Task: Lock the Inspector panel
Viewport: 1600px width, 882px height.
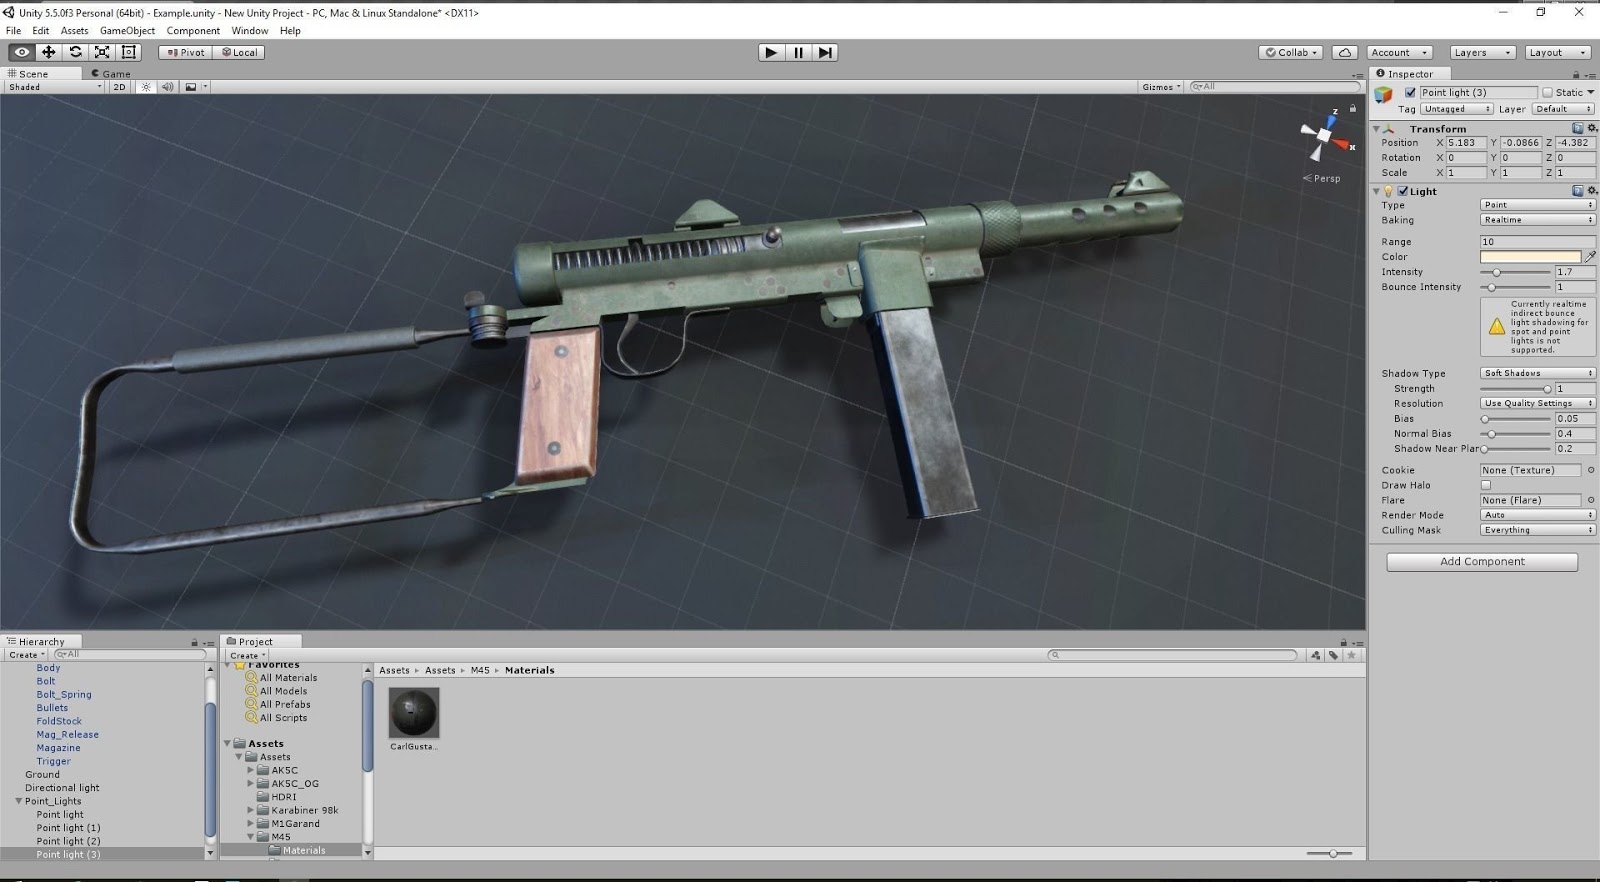Action: [x=1576, y=74]
